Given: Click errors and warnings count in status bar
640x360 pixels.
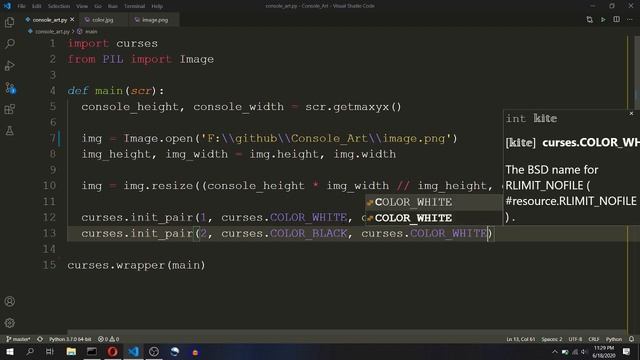Looking at the screenshot, I should (109, 339).
